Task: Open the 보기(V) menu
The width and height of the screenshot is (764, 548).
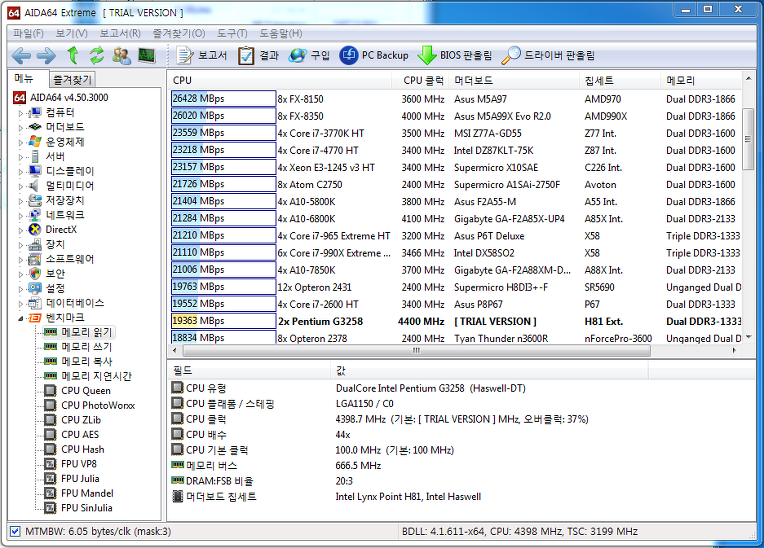Action: tap(71, 33)
